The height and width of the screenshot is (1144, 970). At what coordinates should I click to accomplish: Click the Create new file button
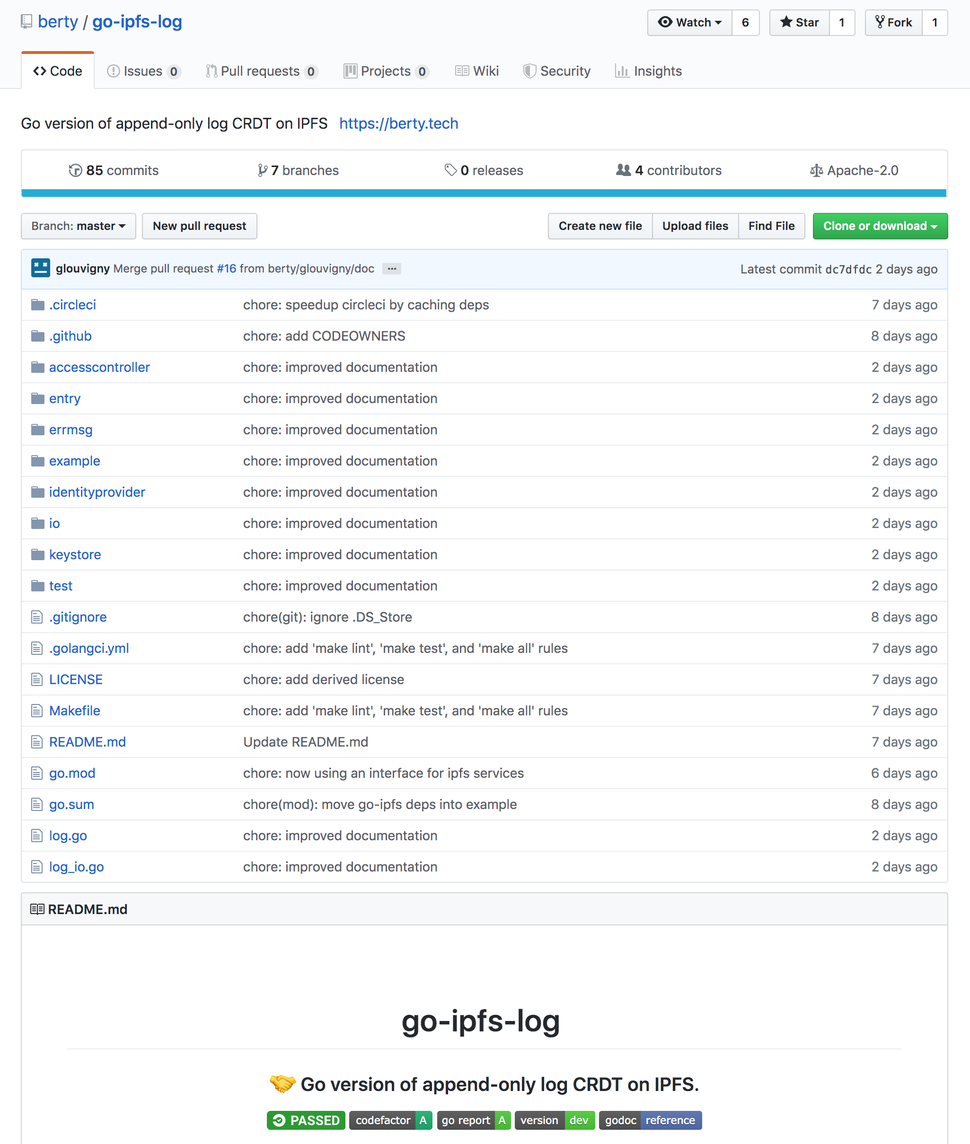(600, 226)
